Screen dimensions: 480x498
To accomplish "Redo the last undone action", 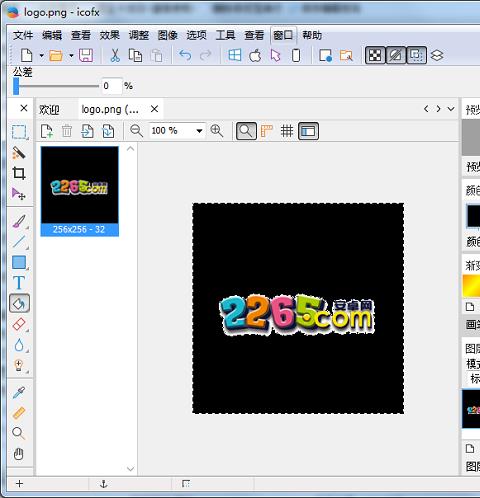I will click(x=206, y=55).
